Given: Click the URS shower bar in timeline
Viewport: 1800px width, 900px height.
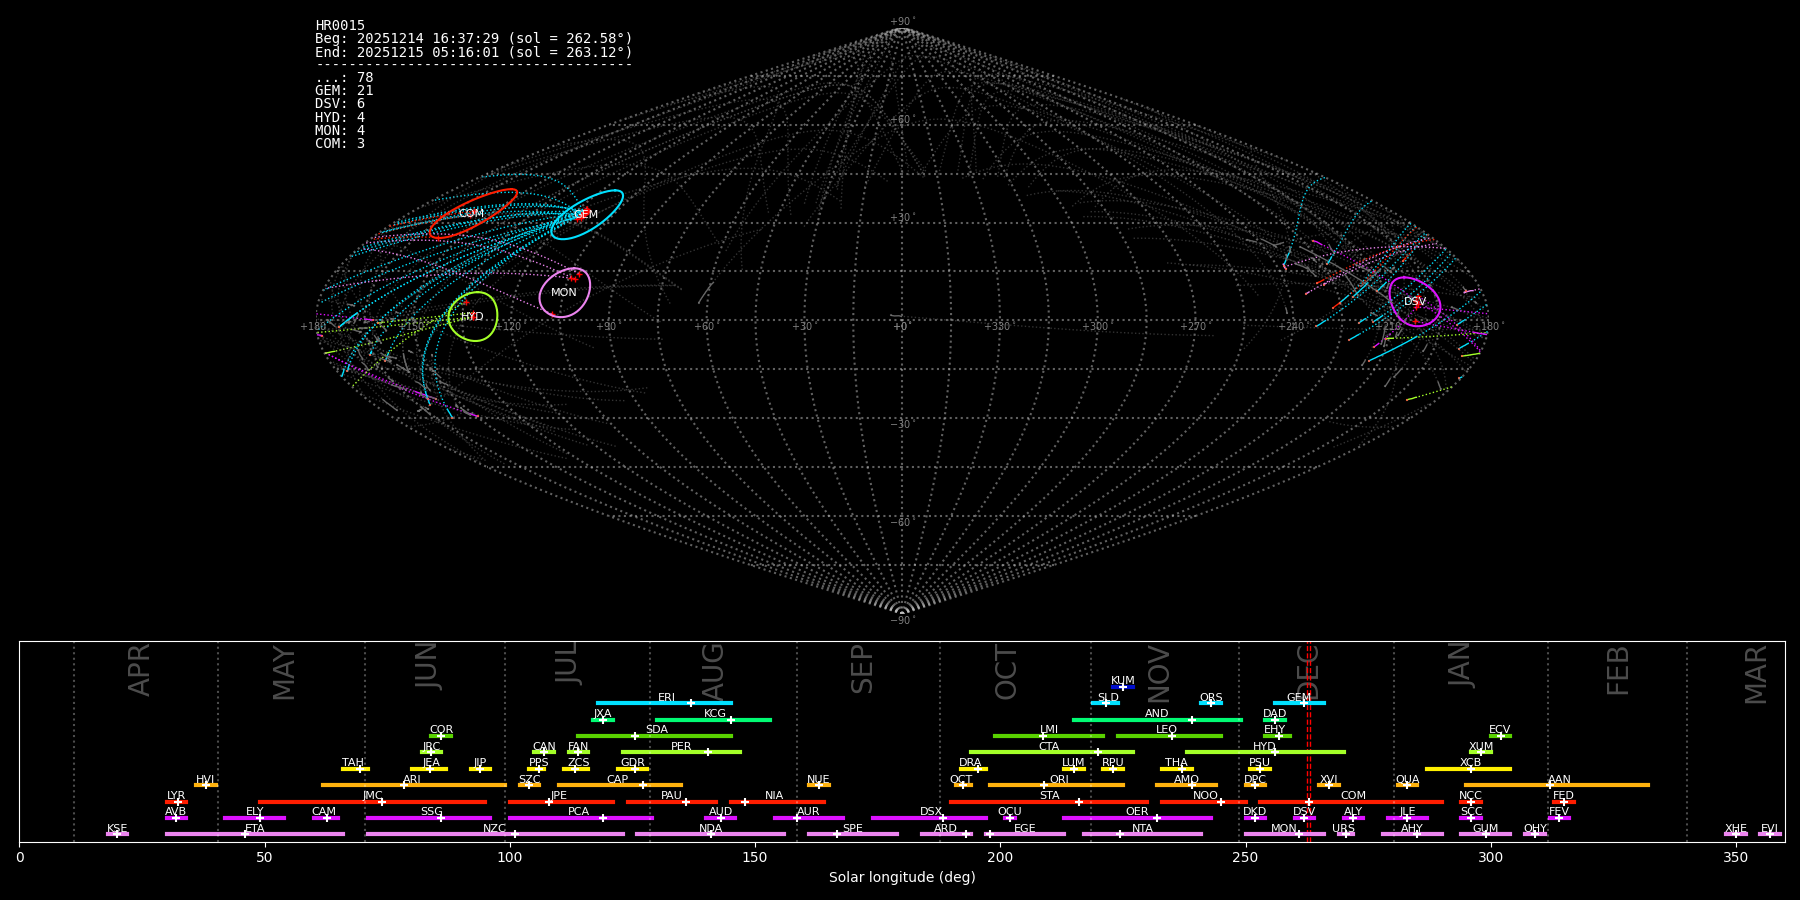Looking at the screenshot, I should pos(1345,834).
